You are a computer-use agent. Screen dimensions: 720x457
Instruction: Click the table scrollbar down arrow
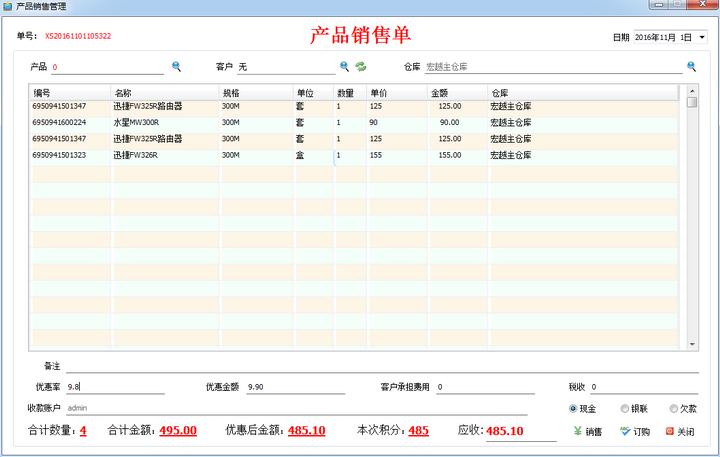[692, 344]
